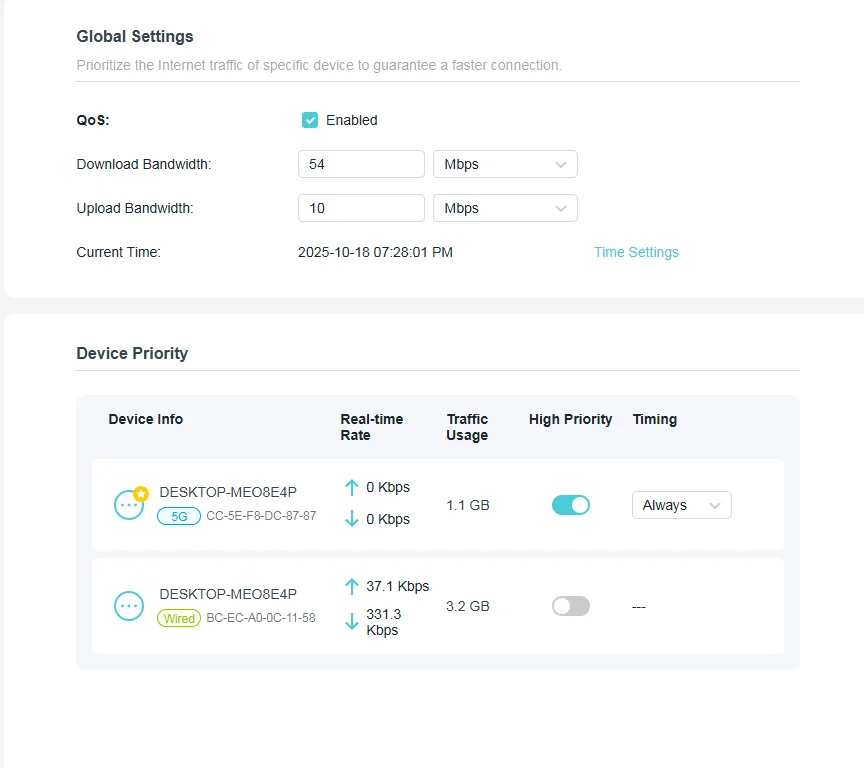Expand the Always timing dropdown
This screenshot has width=864, height=768.
pyautogui.click(x=681, y=505)
